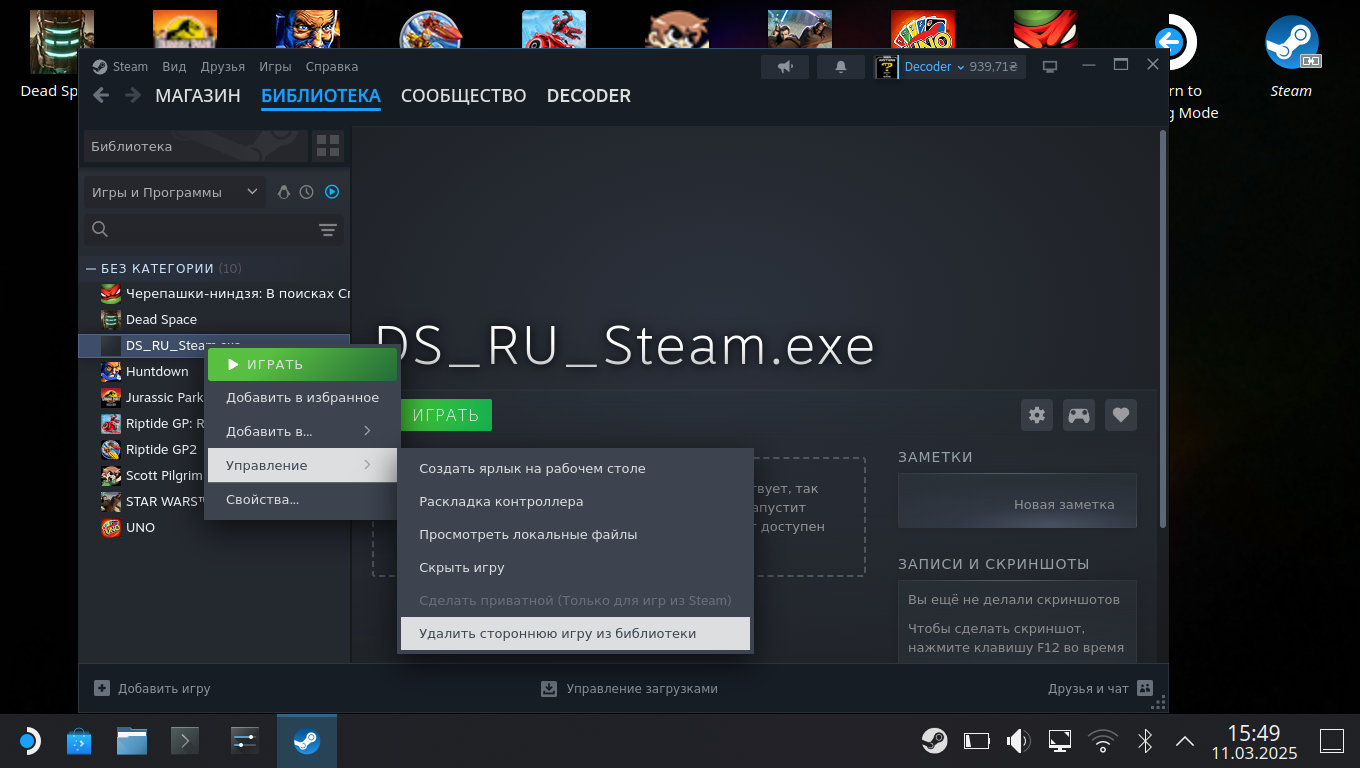Screen dimensions: 1360x768
Task: Open the Вид menu
Action: (174, 67)
